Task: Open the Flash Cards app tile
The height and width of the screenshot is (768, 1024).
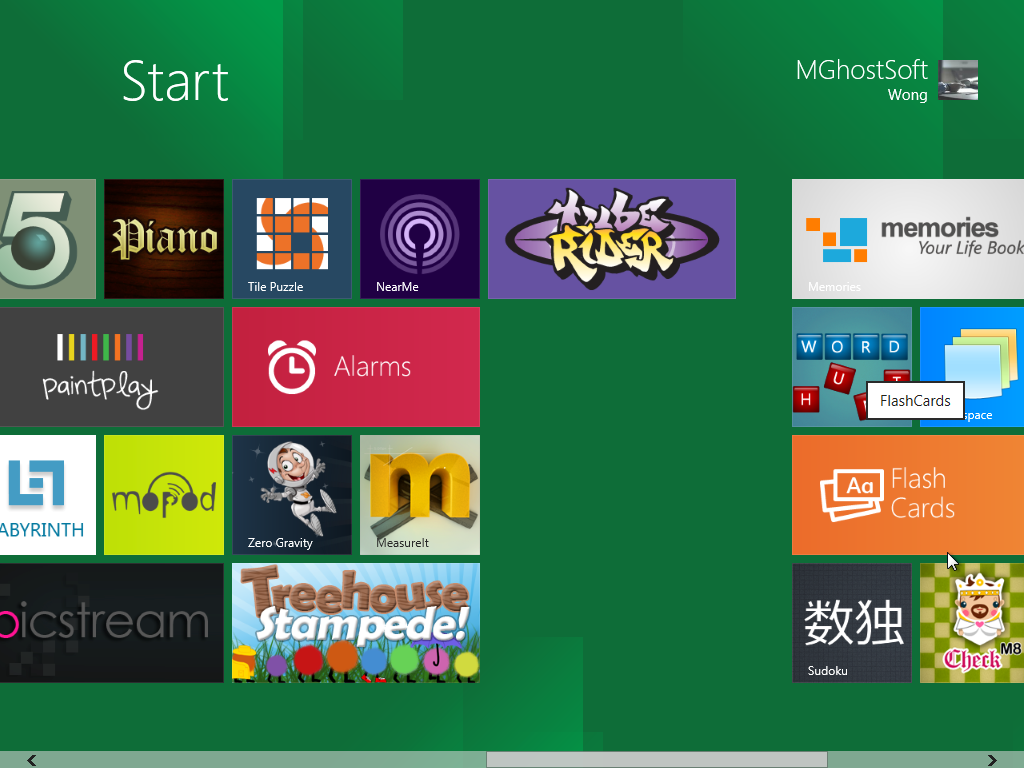Action: 907,495
